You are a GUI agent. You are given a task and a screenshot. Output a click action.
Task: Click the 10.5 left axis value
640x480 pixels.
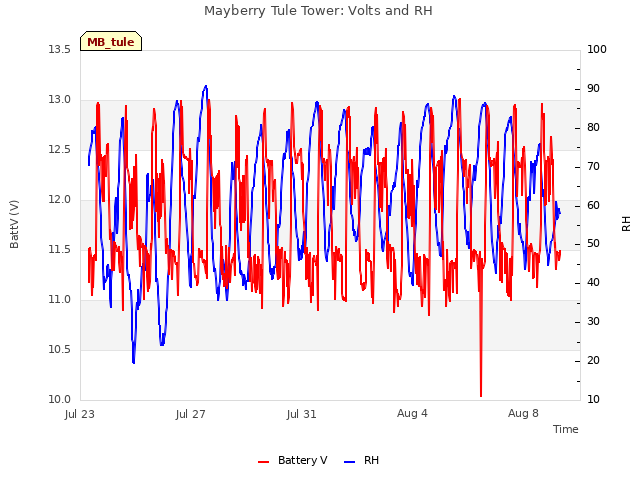click(x=59, y=349)
